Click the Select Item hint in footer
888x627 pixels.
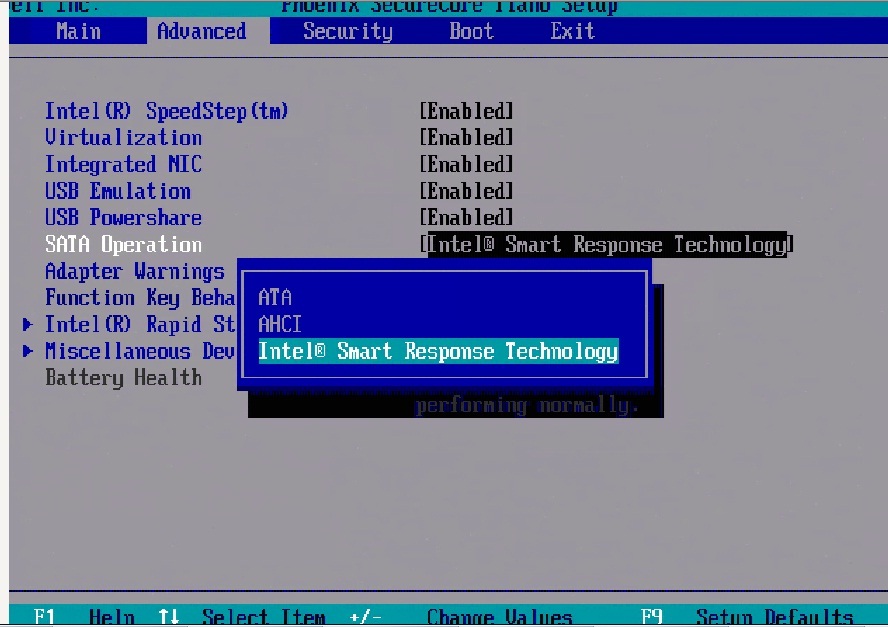pyautogui.click(x=241, y=616)
